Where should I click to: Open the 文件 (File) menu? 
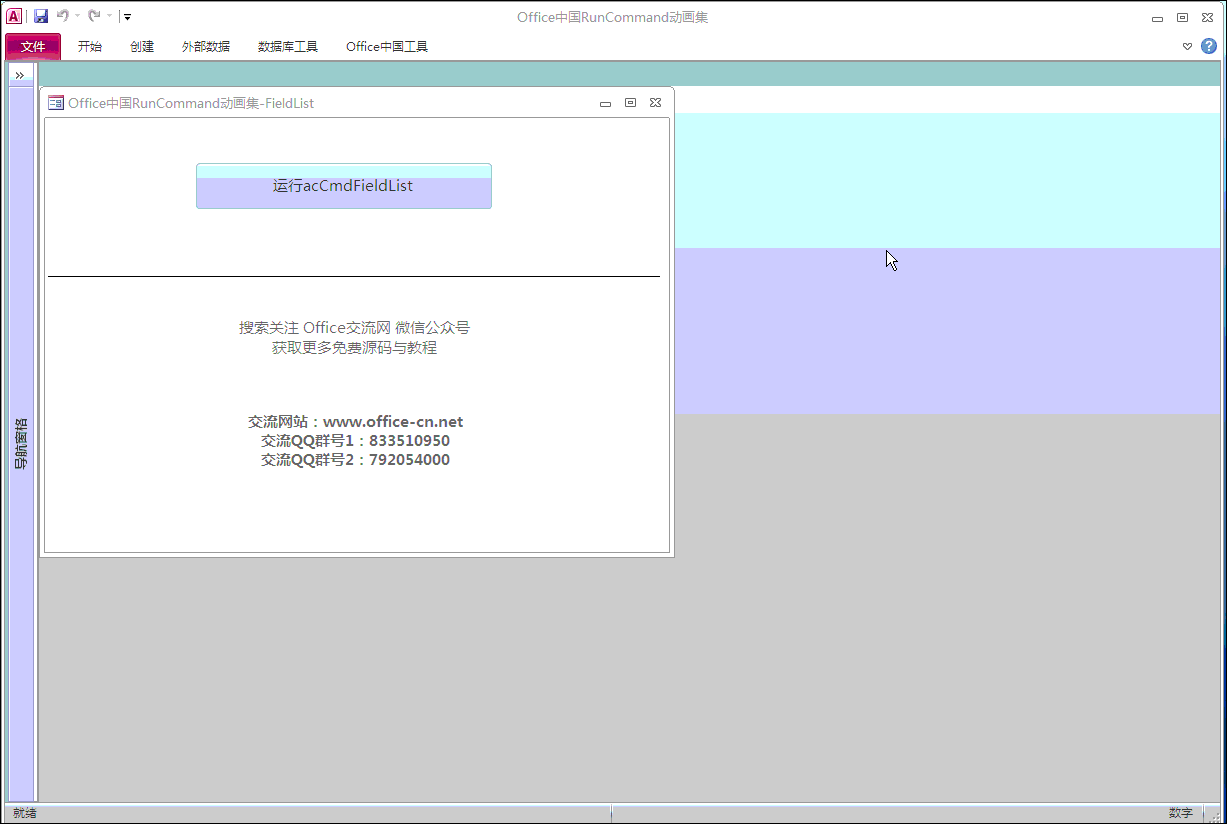(33, 46)
